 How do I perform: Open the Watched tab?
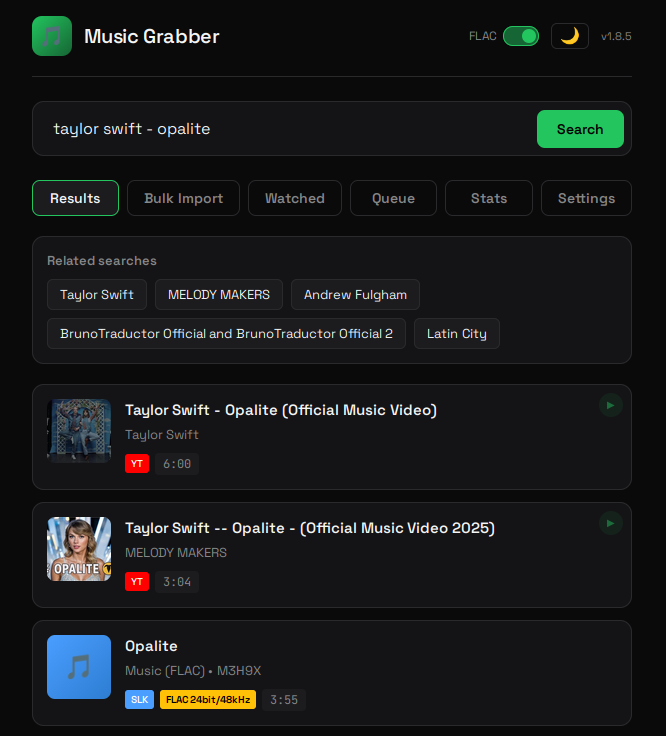tap(294, 198)
